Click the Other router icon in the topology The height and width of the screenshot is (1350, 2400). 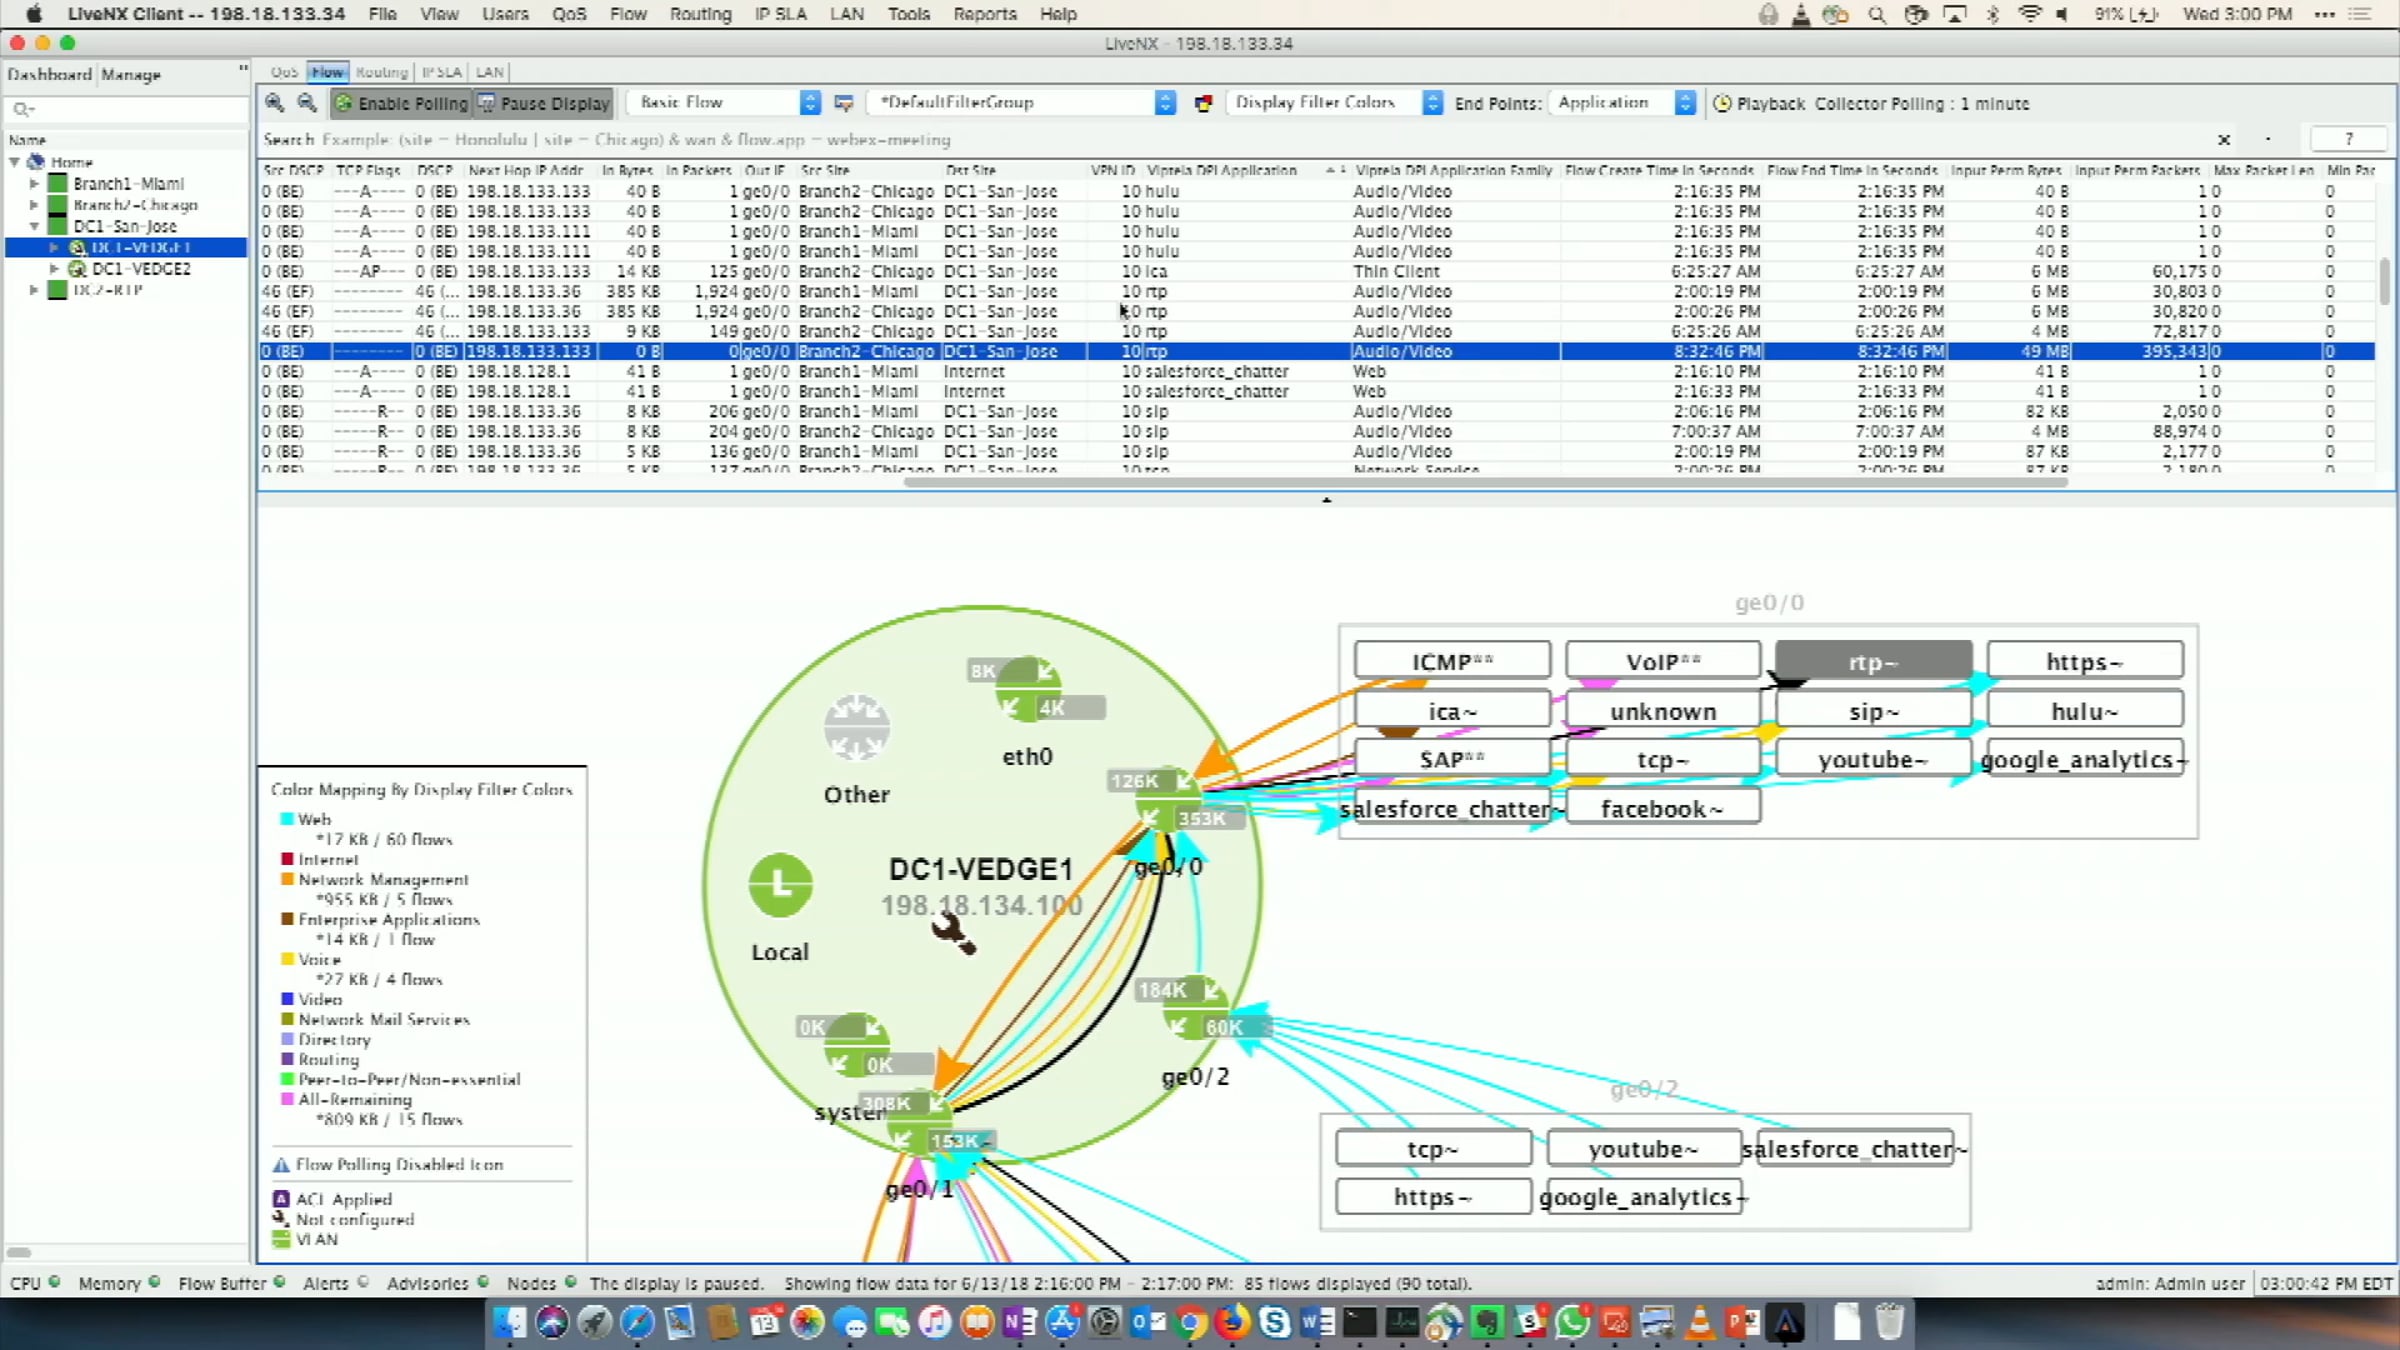(x=856, y=727)
